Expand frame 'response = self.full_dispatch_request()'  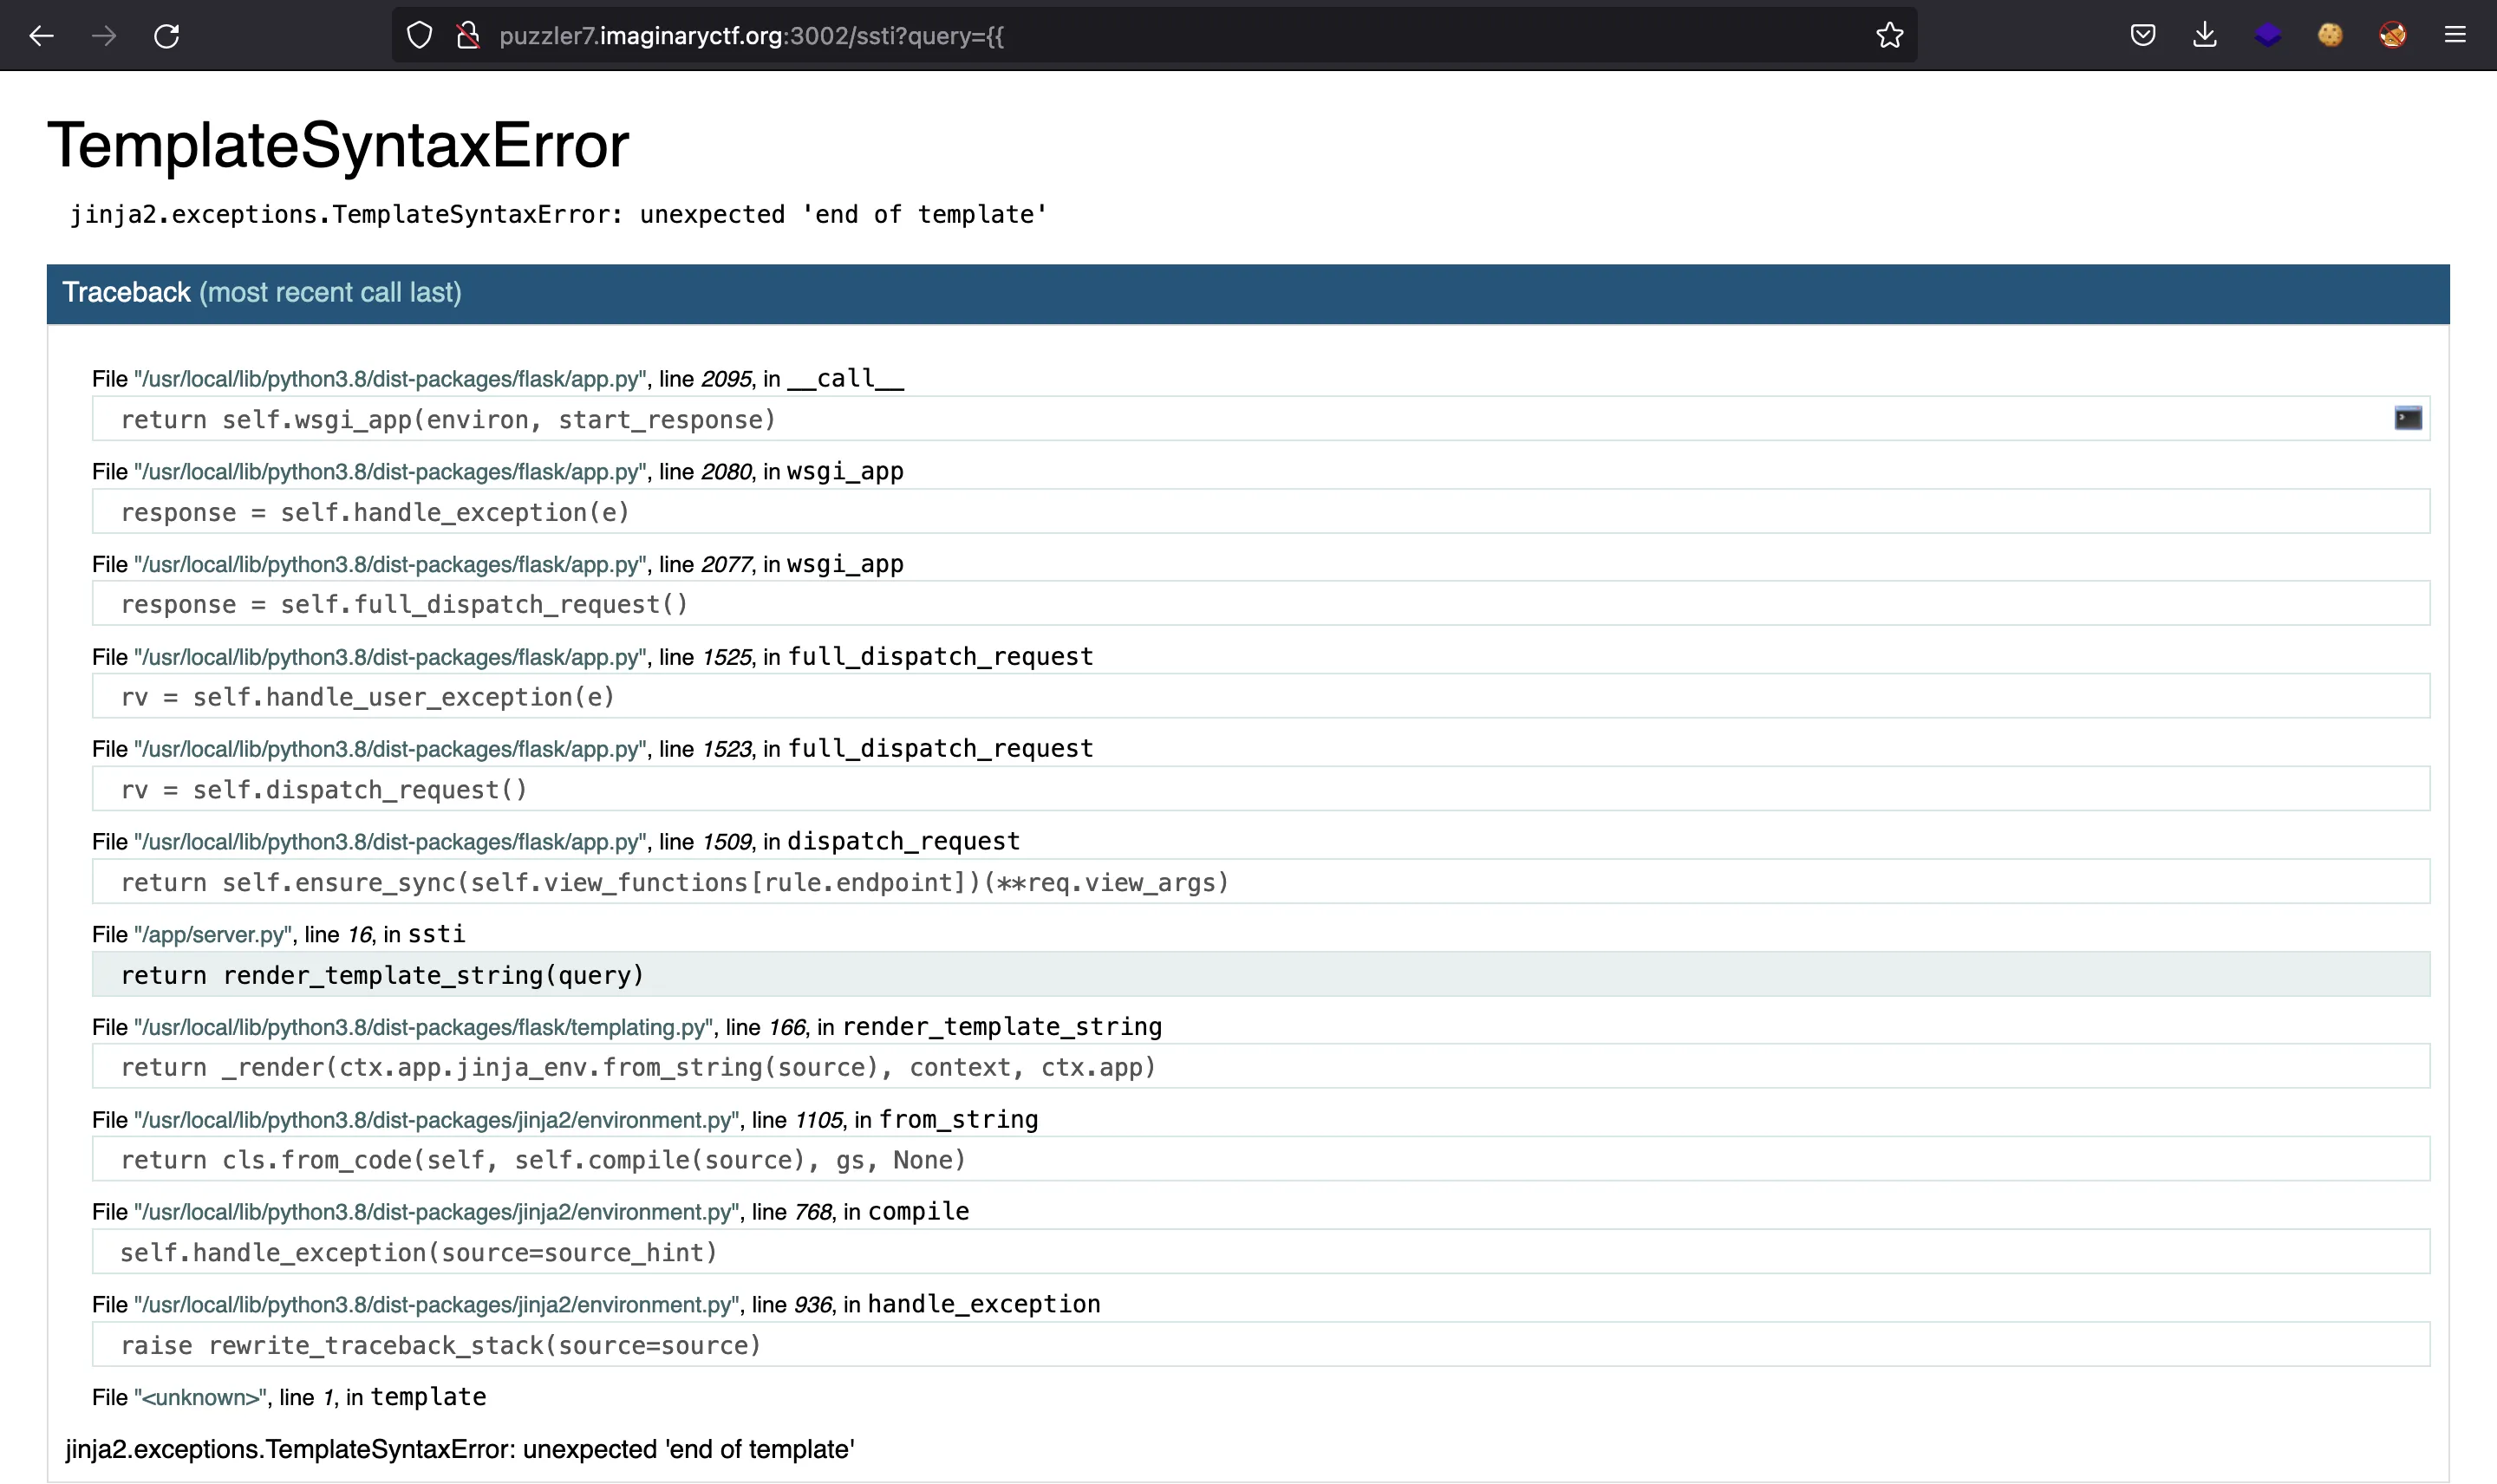tap(1261, 604)
